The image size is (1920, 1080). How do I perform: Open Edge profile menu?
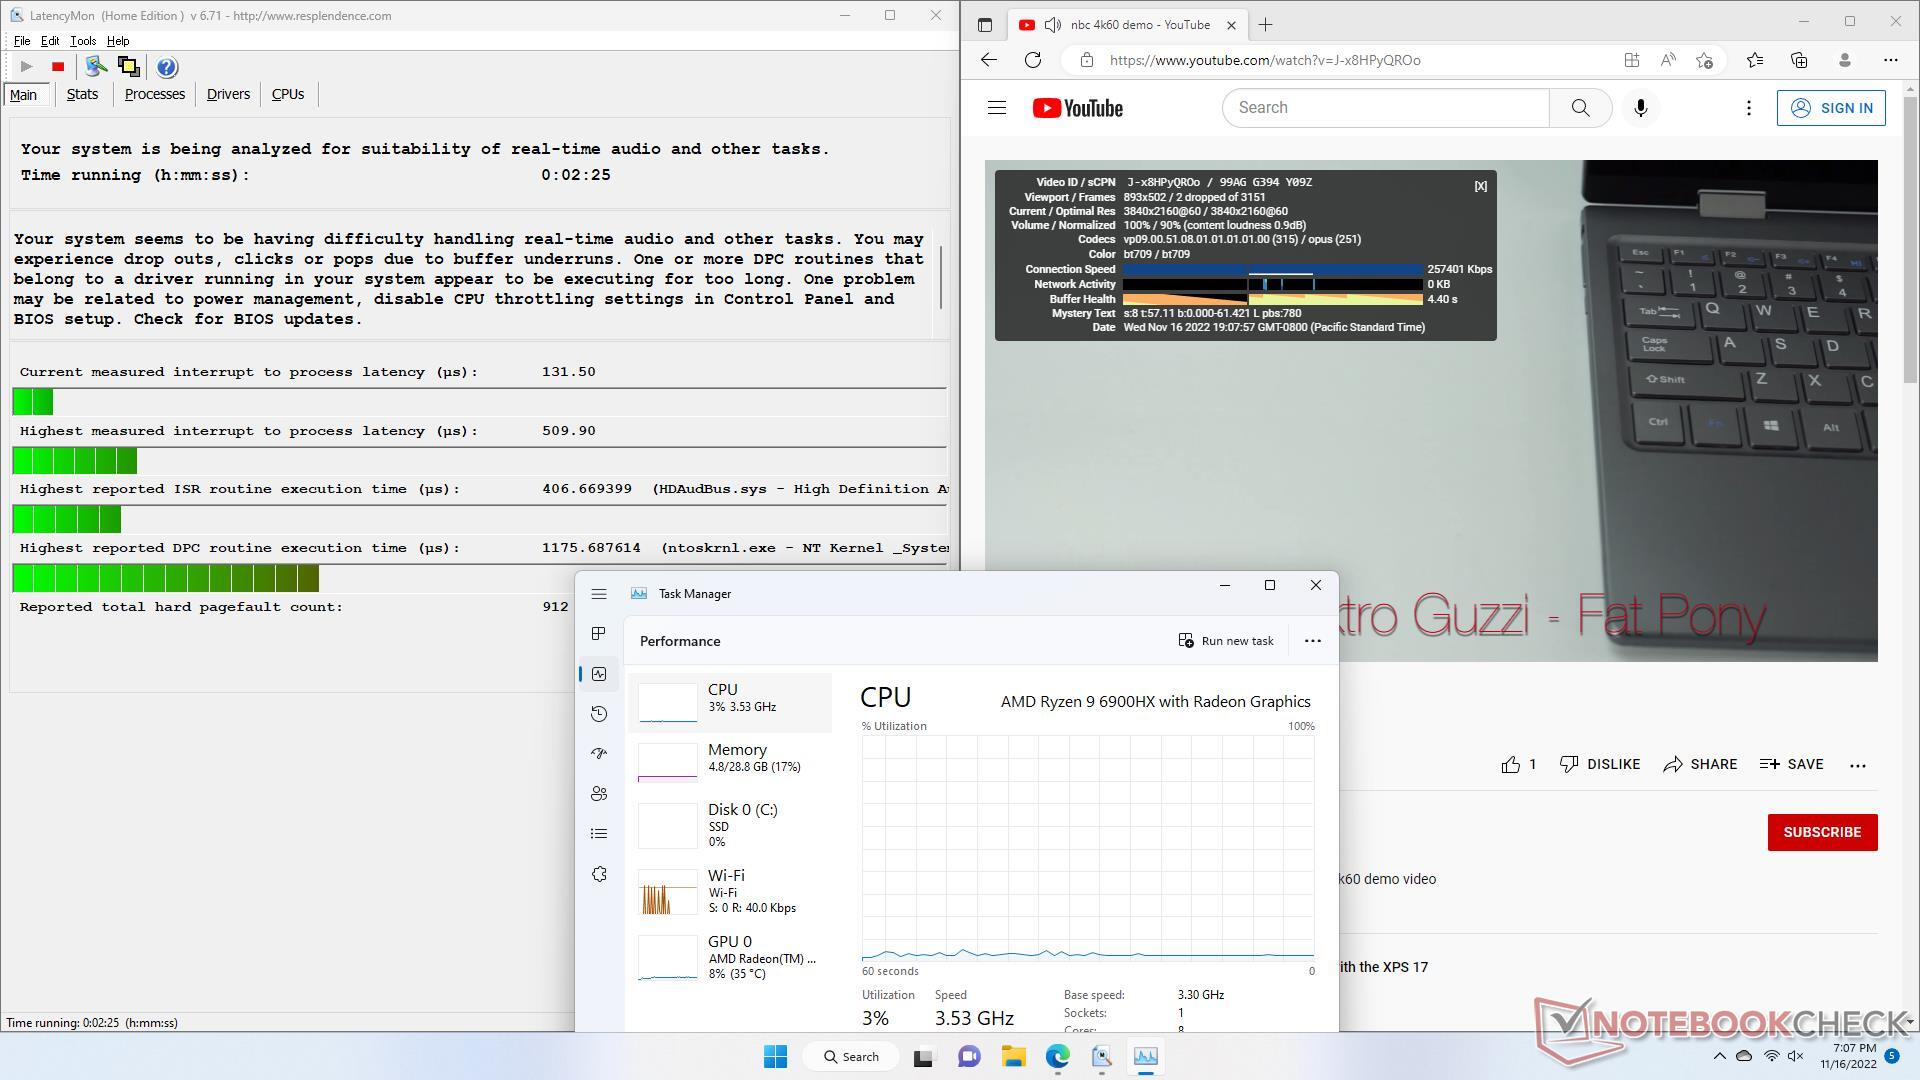click(x=1845, y=60)
